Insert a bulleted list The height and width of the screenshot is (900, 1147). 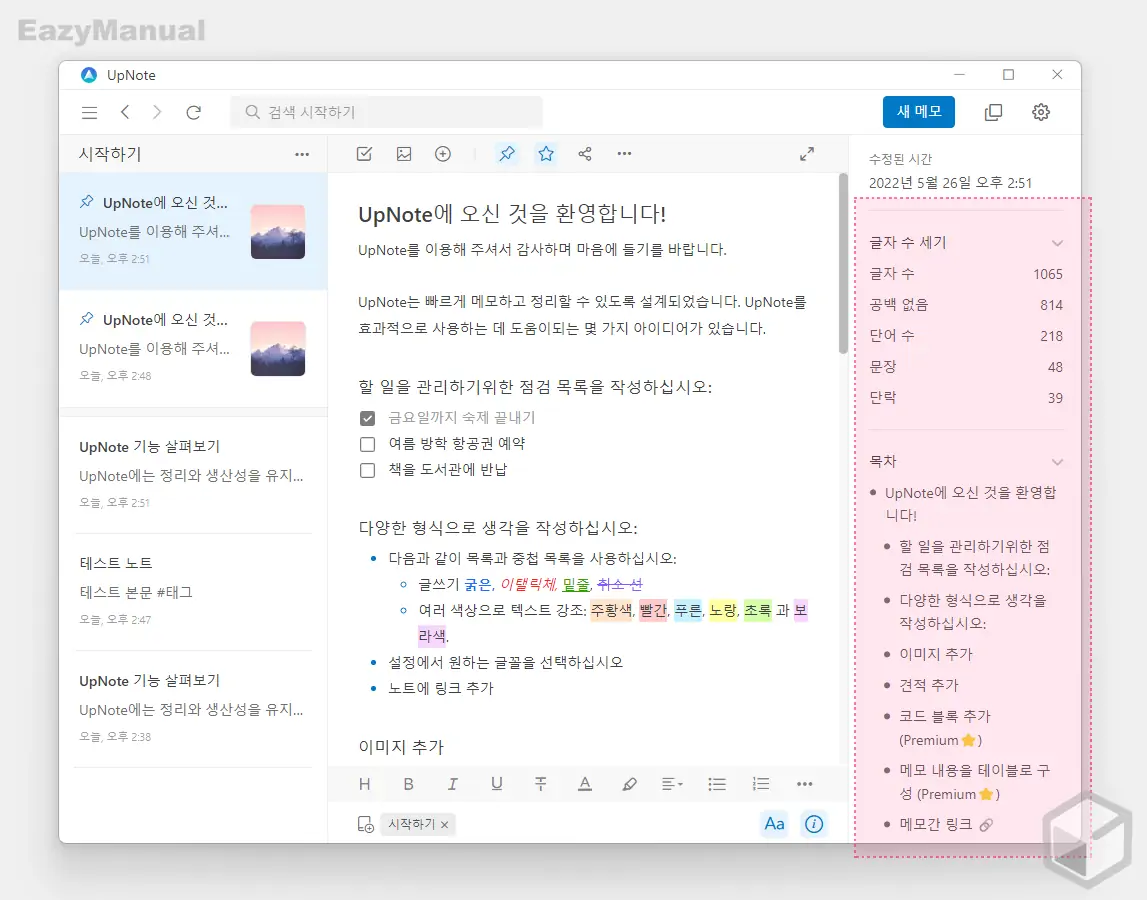(717, 784)
